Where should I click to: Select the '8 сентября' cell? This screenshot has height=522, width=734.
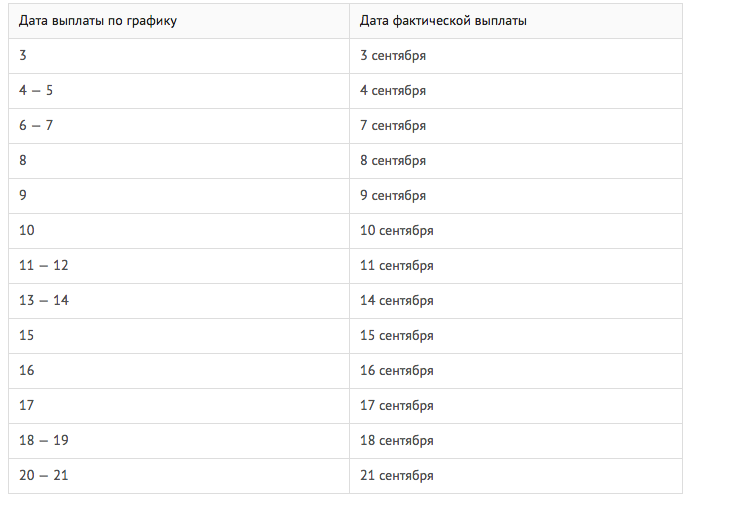click(516, 161)
